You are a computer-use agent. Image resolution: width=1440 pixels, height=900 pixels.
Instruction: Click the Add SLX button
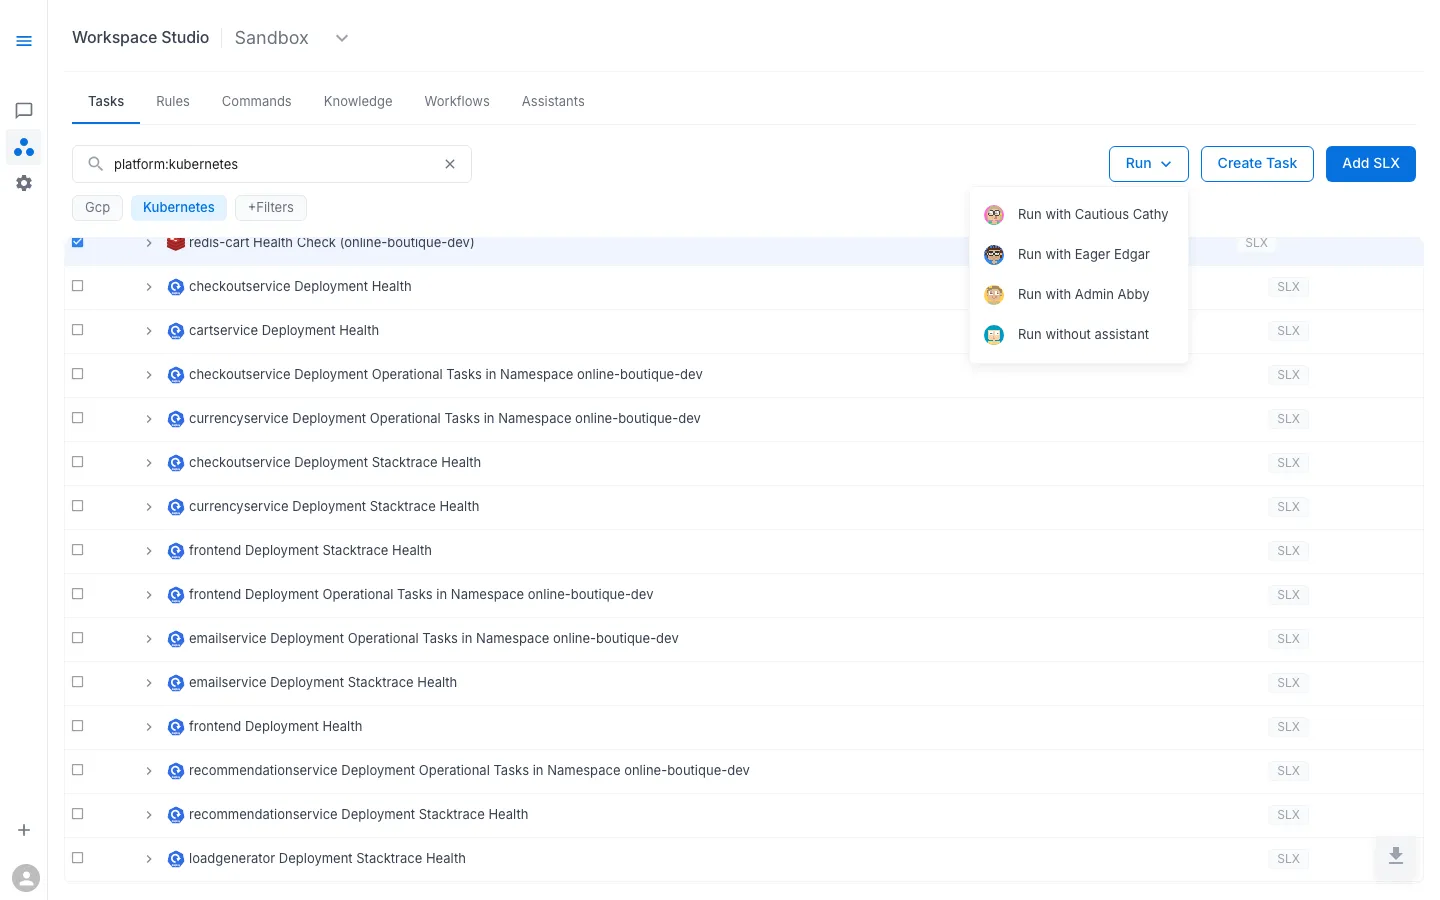pyautogui.click(x=1370, y=163)
